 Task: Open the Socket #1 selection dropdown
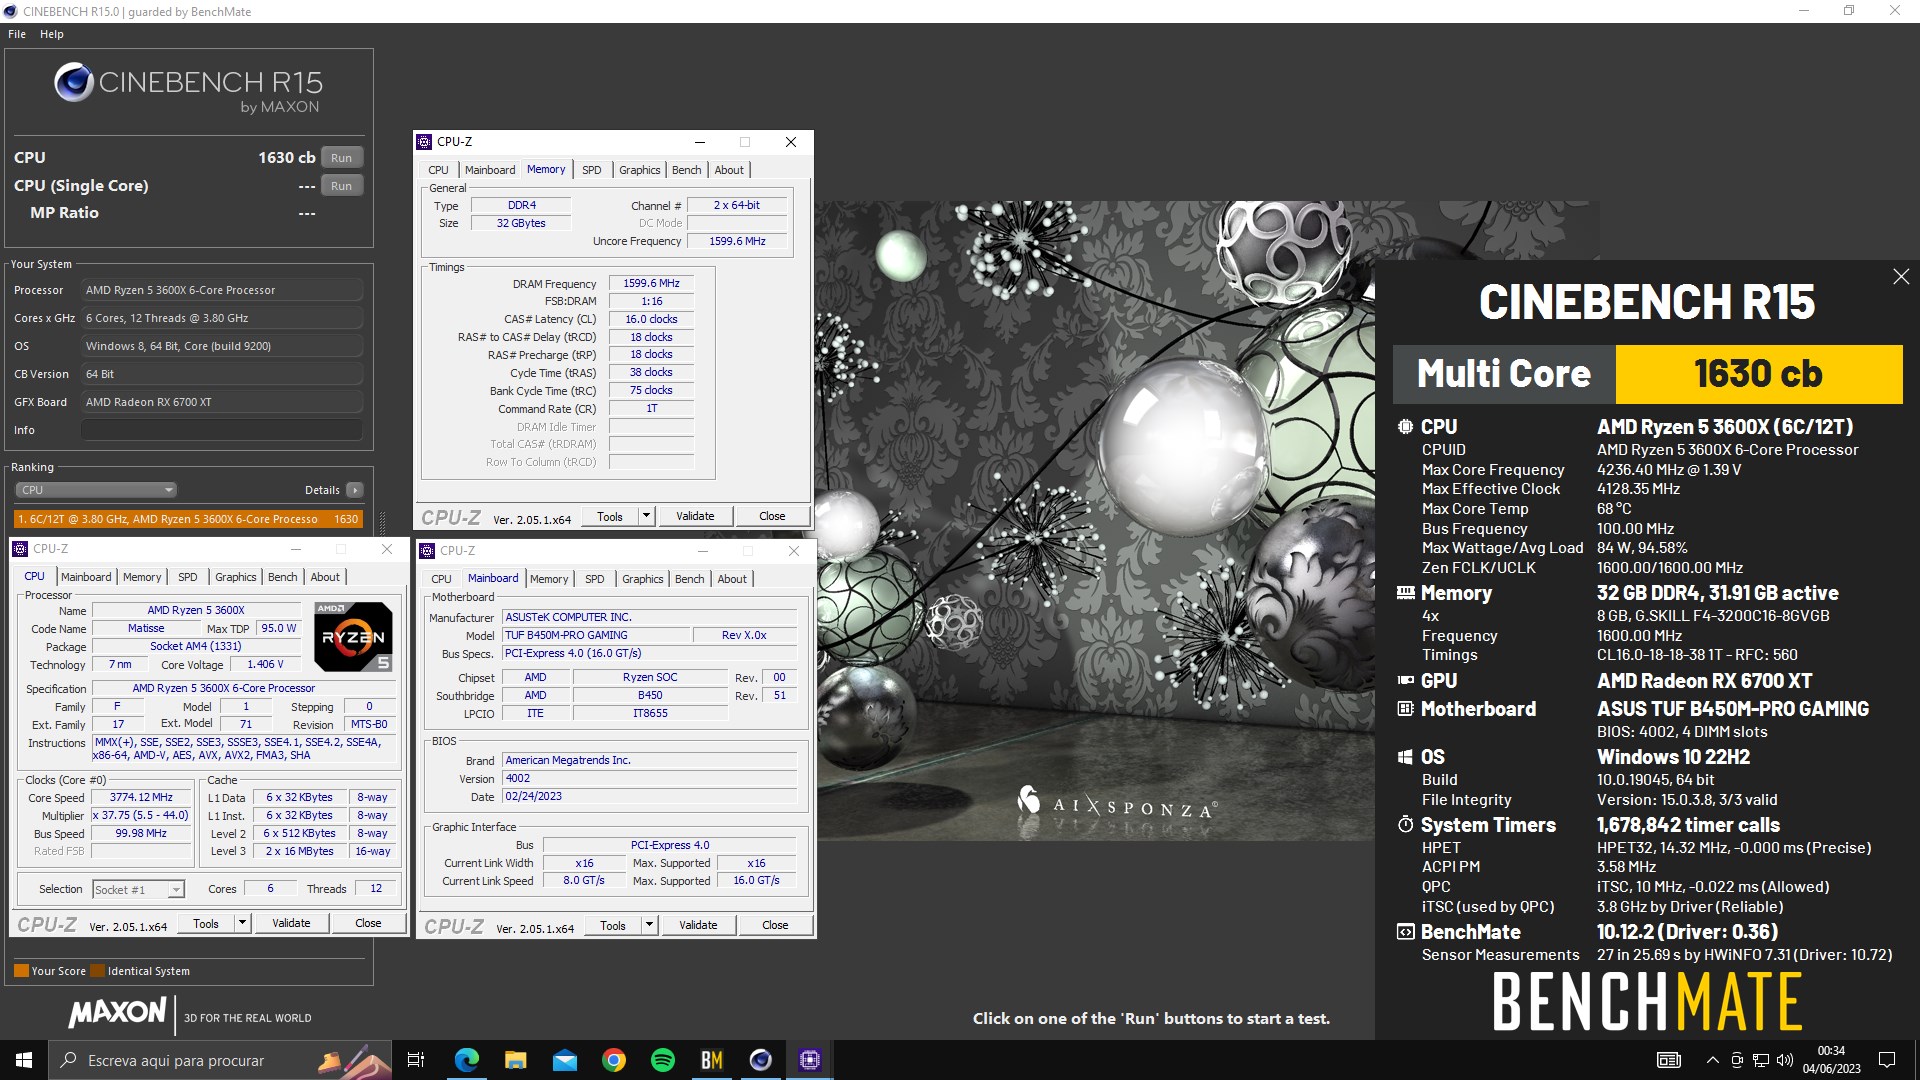[x=138, y=889]
